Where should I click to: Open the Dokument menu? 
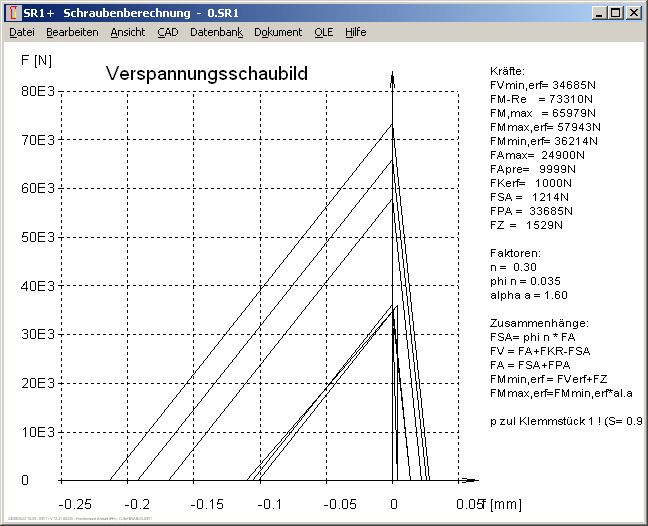[278, 32]
